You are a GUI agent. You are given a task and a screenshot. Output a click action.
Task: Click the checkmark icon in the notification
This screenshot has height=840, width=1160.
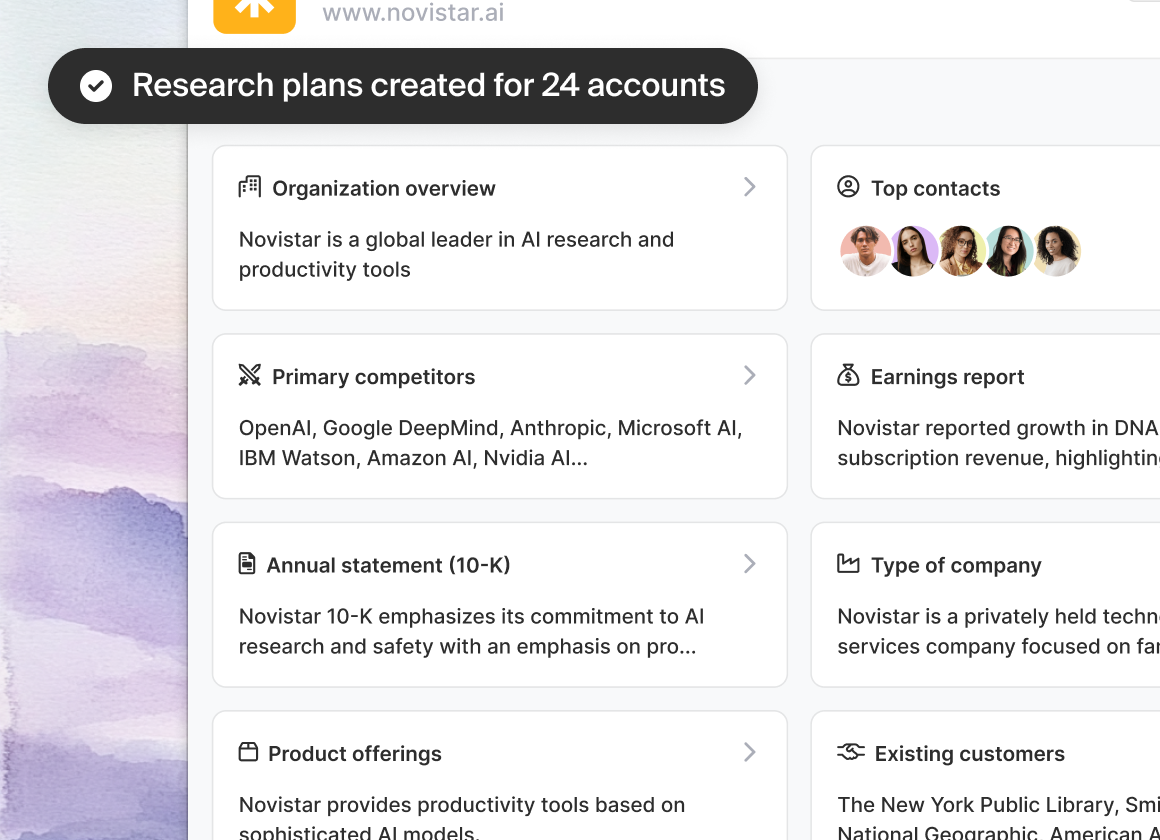[x=96, y=85]
